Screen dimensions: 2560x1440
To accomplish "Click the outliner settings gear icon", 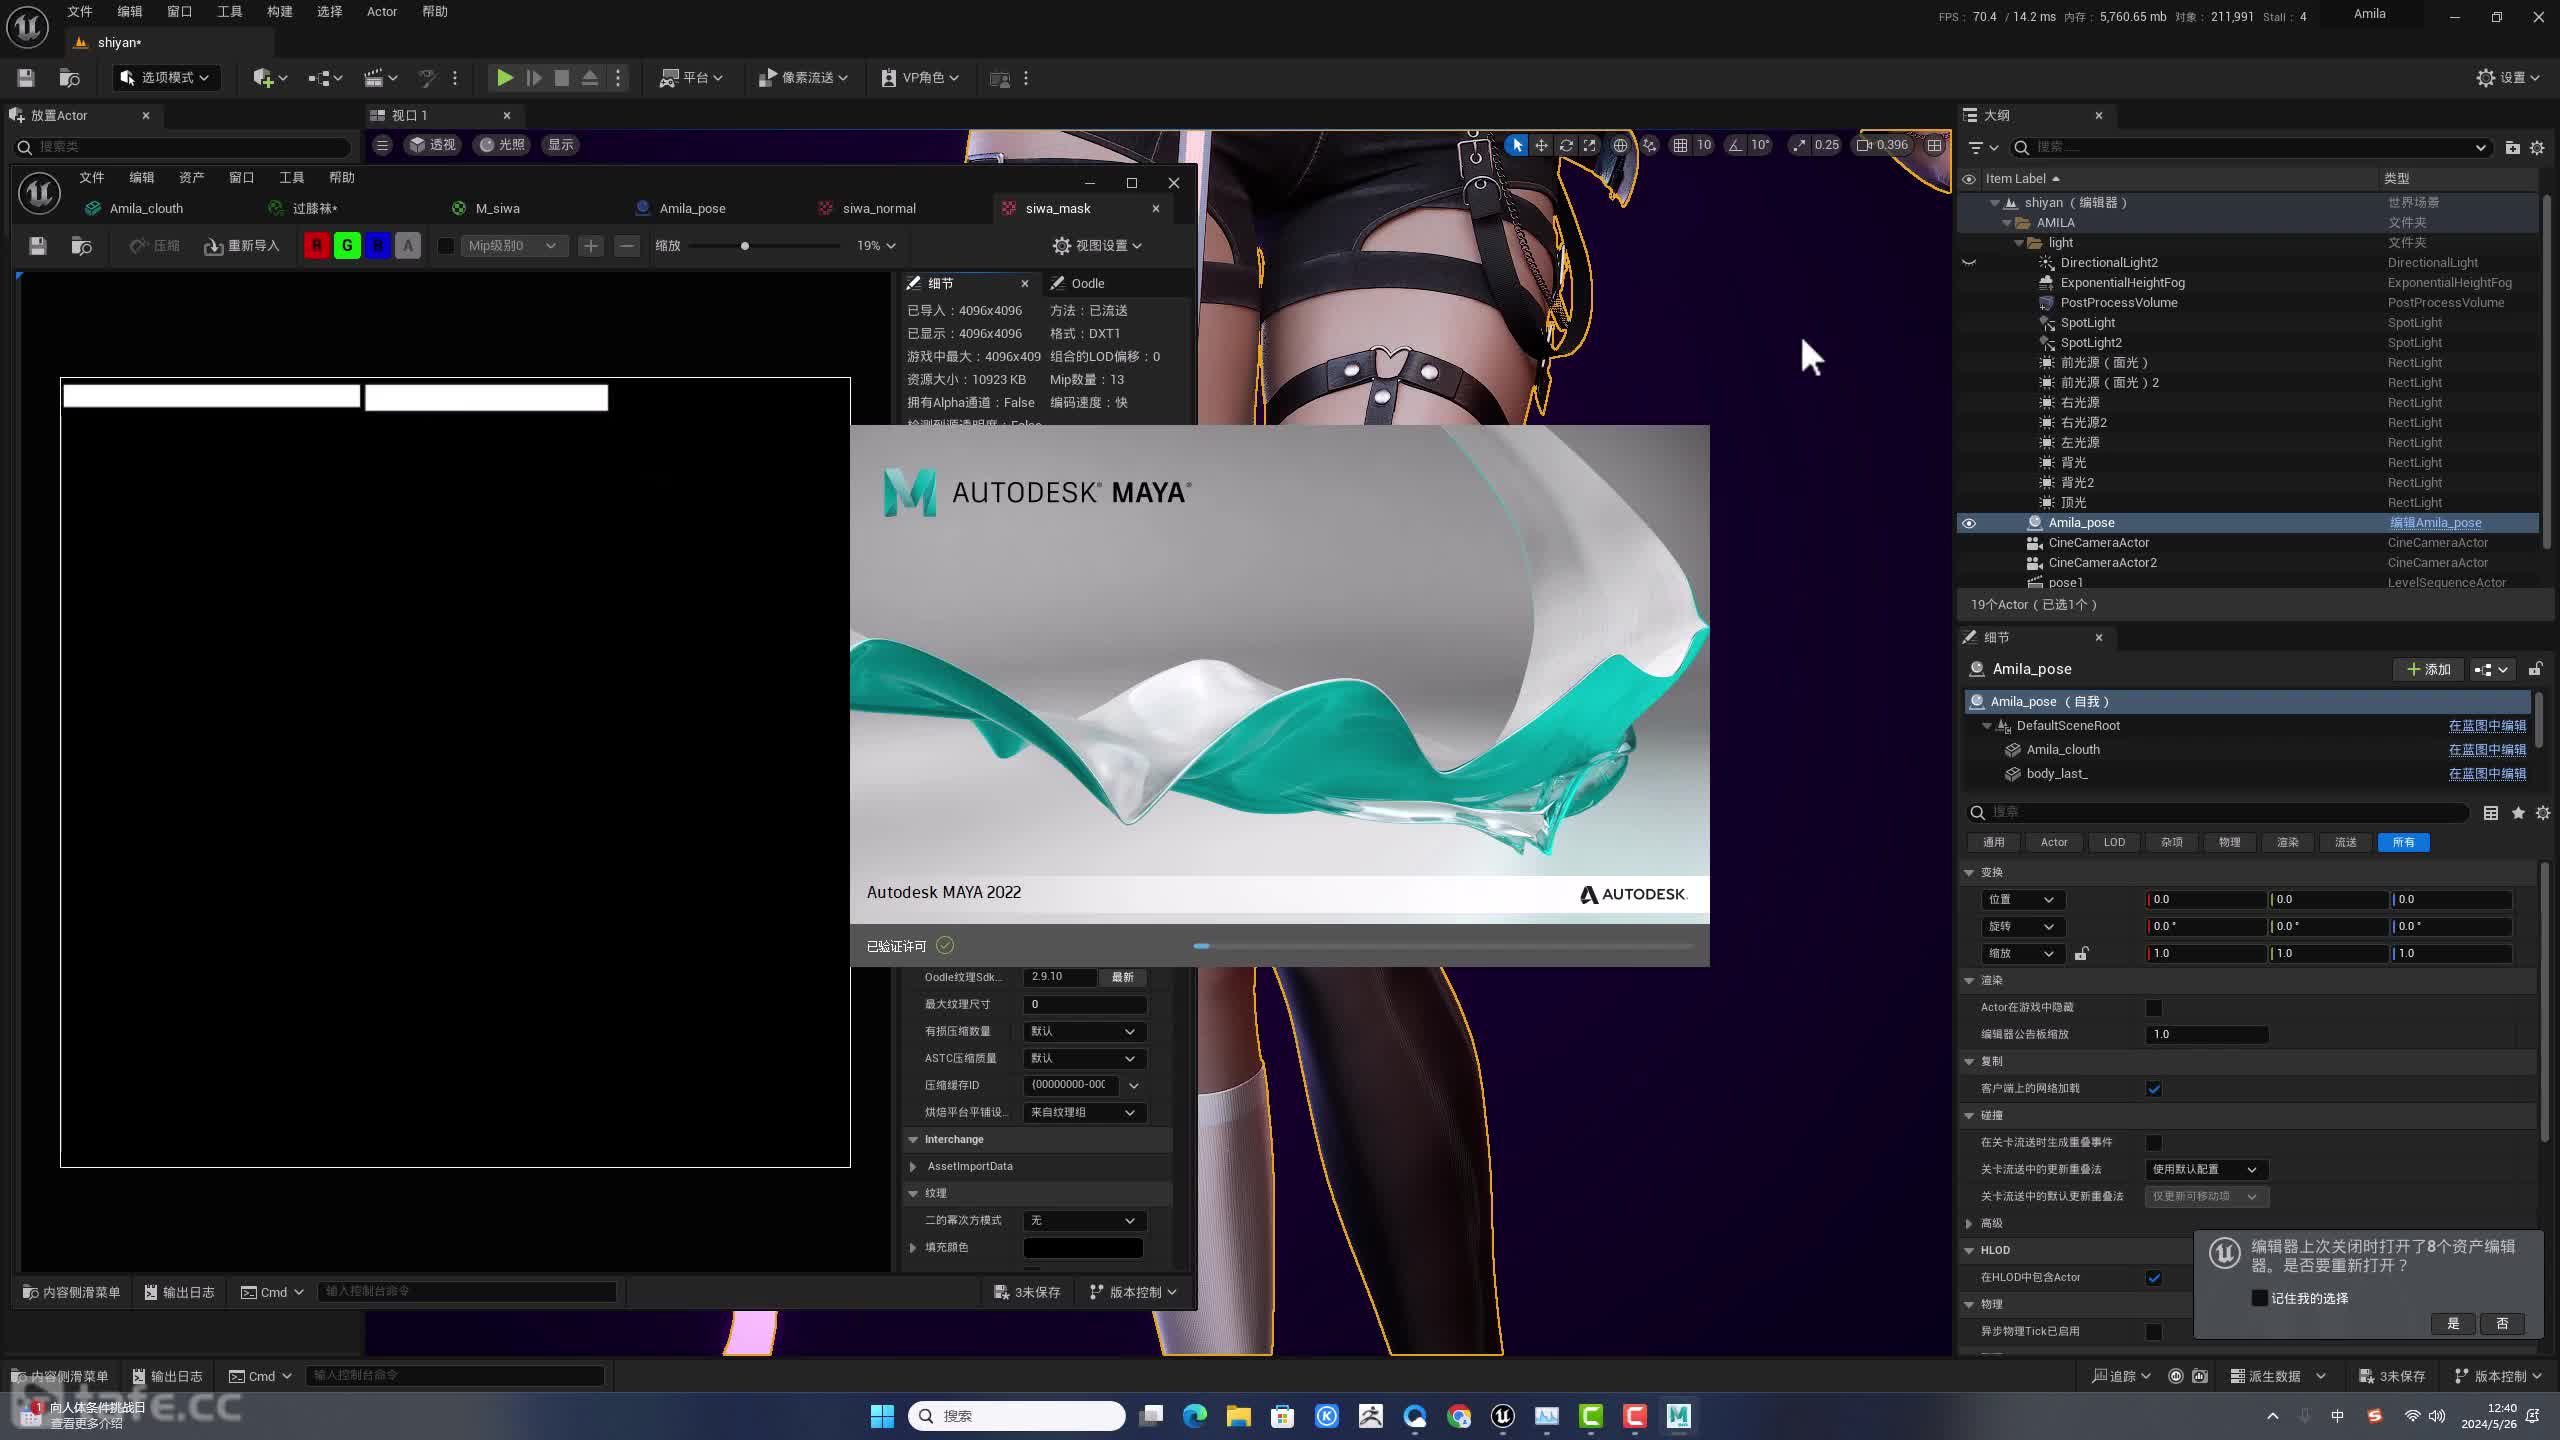I will click(2537, 147).
